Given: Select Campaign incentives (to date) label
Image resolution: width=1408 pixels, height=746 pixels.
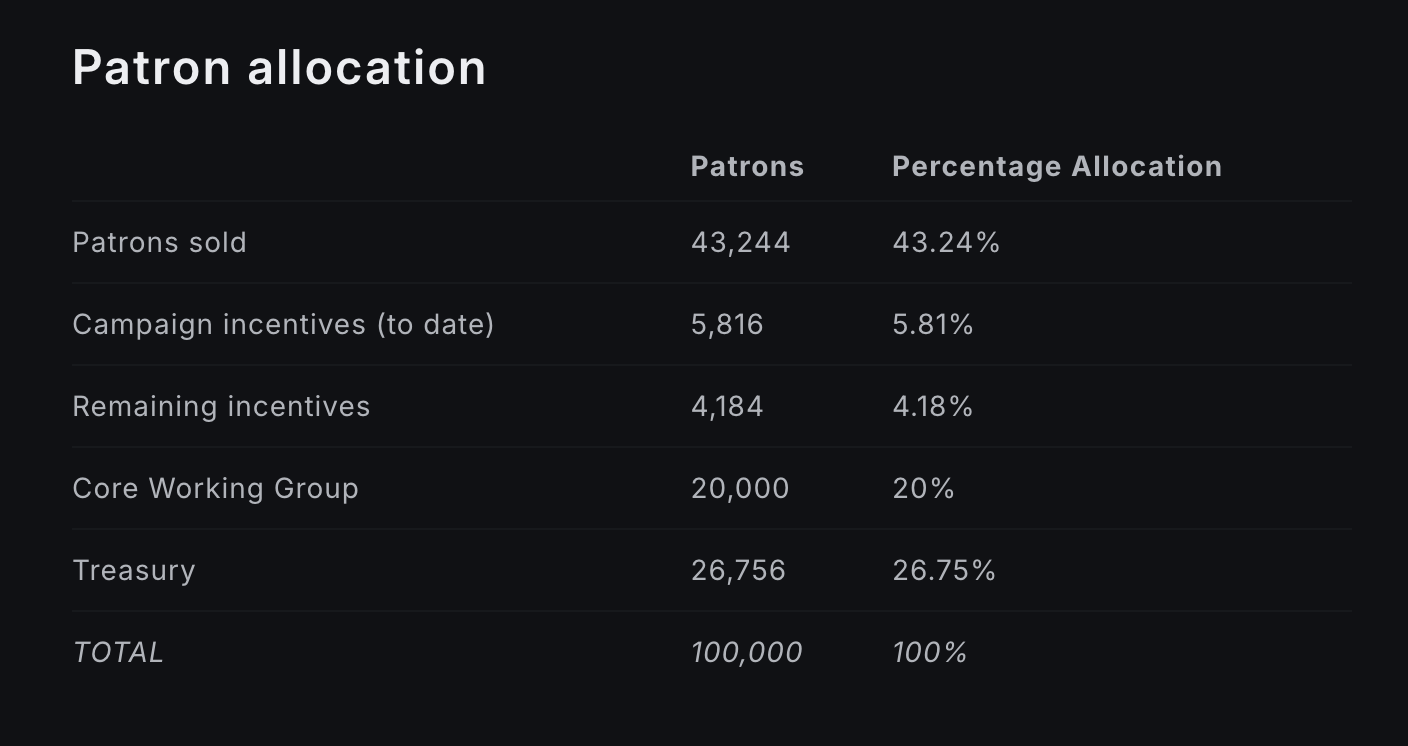Looking at the screenshot, I should (x=283, y=324).
